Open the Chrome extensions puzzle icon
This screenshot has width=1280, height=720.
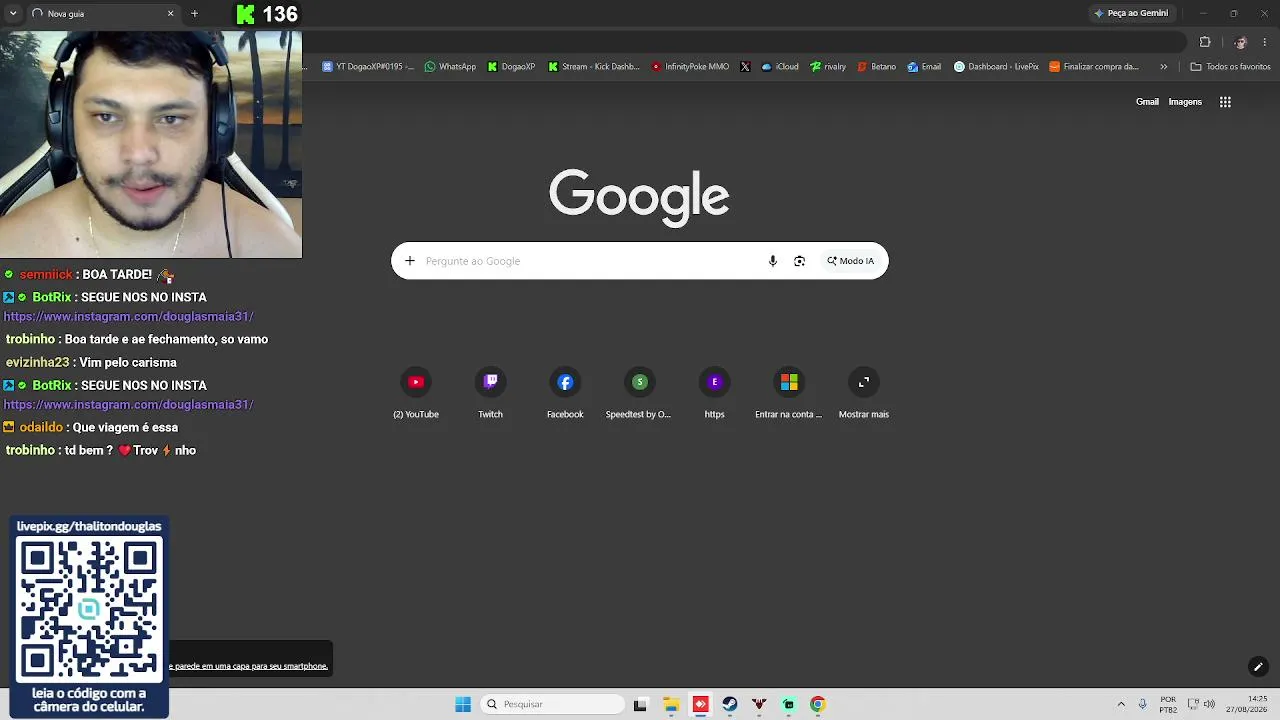point(1205,42)
